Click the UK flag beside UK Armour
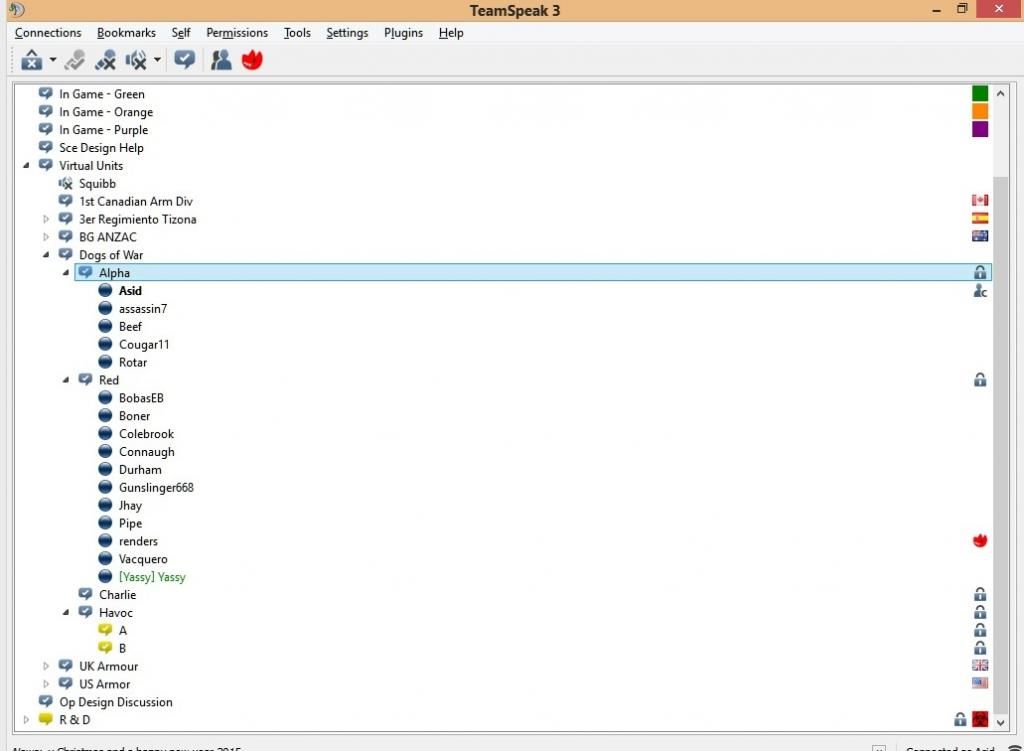Screen dimensions: 1024x751 pyautogui.click(x=980, y=666)
